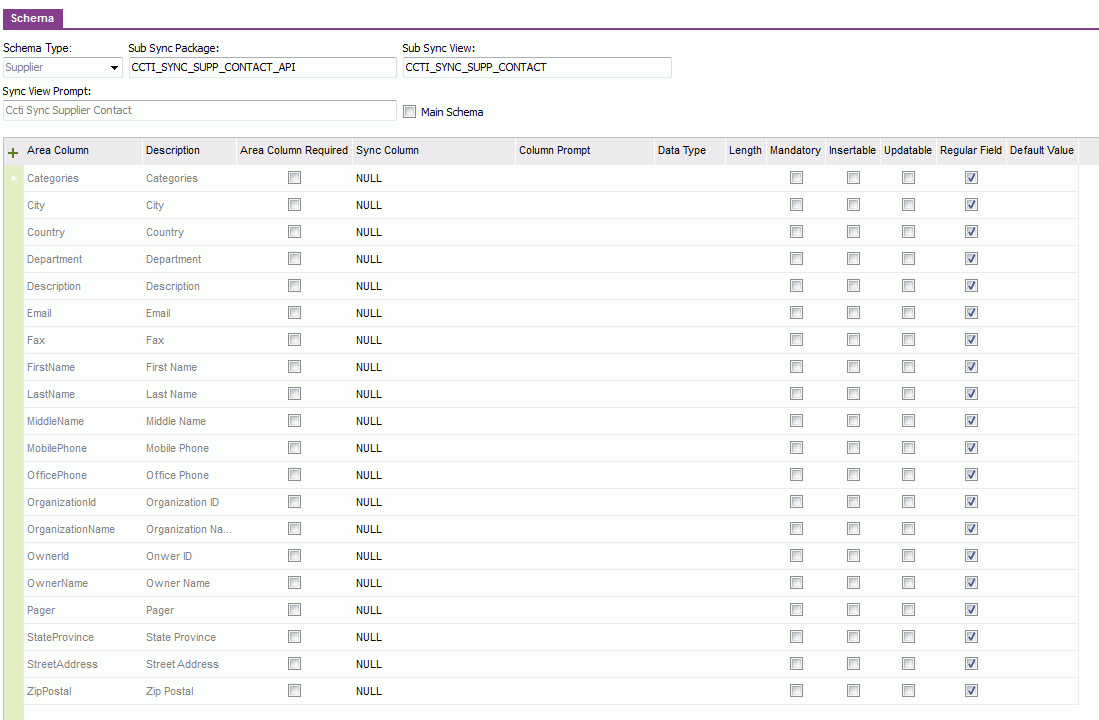Uncheck Regular Field for ZipPostal
The width and height of the screenshot is (1099, 720).
pos(970,690)
